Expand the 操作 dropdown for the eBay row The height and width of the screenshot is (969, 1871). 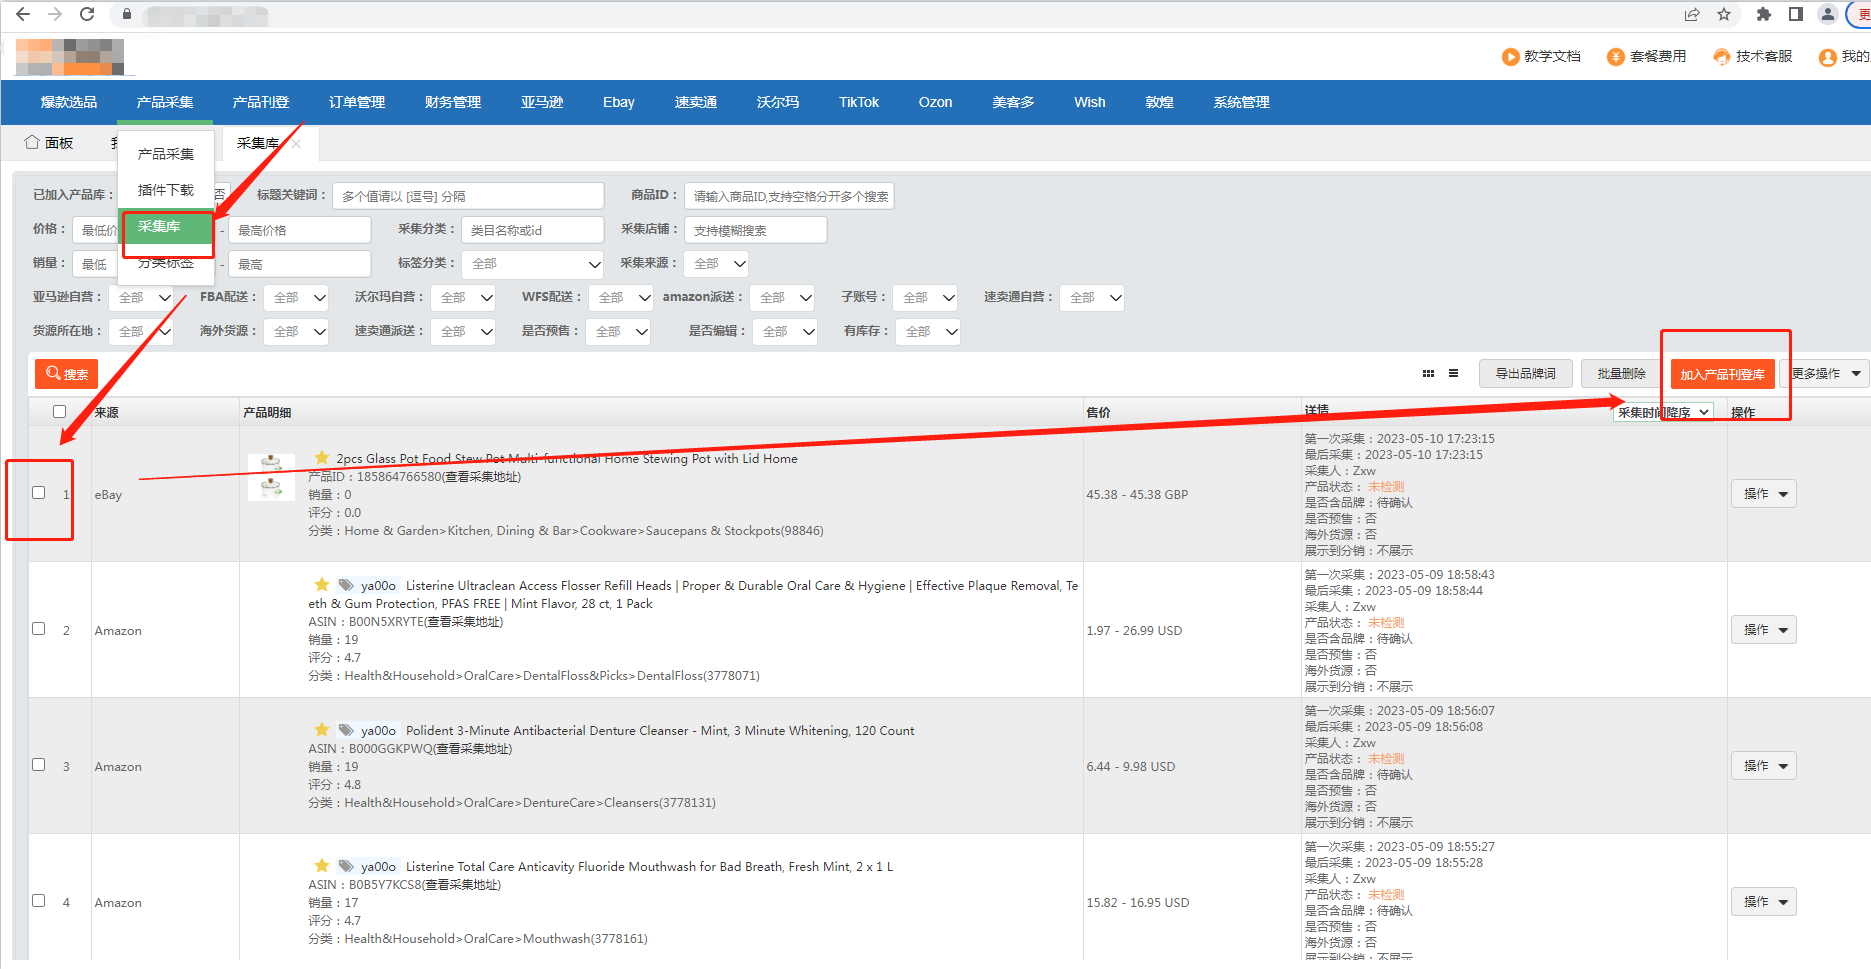click(x=1764, y=494)
